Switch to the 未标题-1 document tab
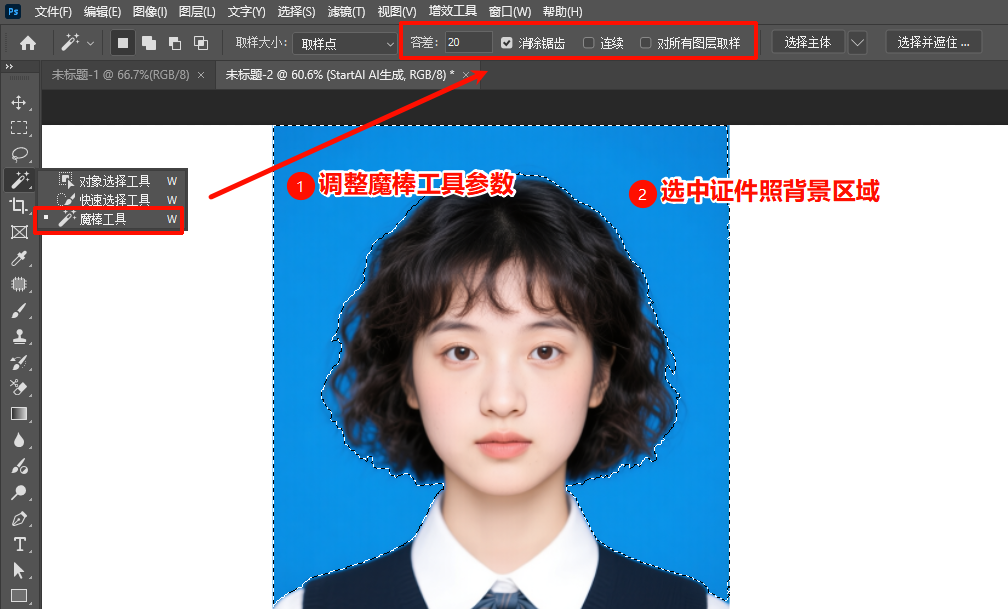Image resolution: width=1008 pixels, height=609 pixels. pyautogui.click(x=120, y=74)
